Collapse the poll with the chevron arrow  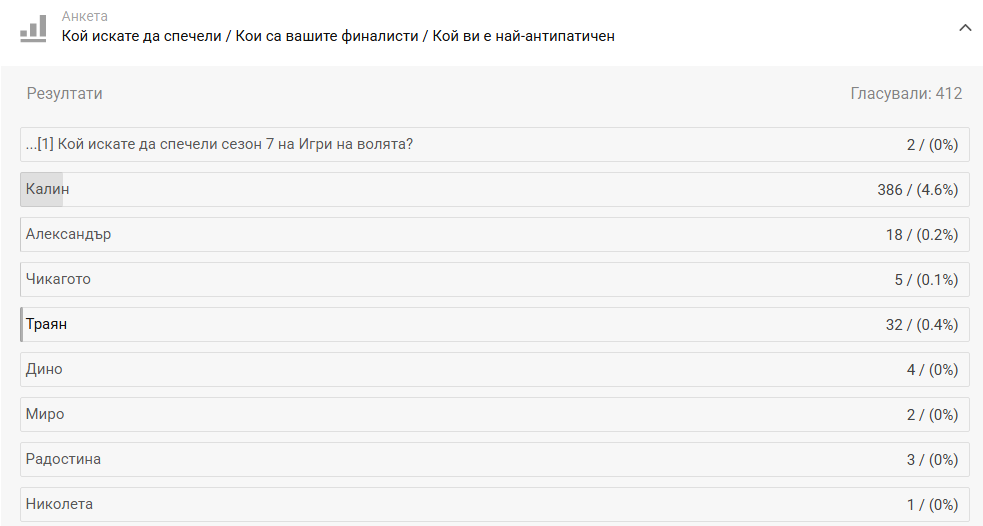965,28
